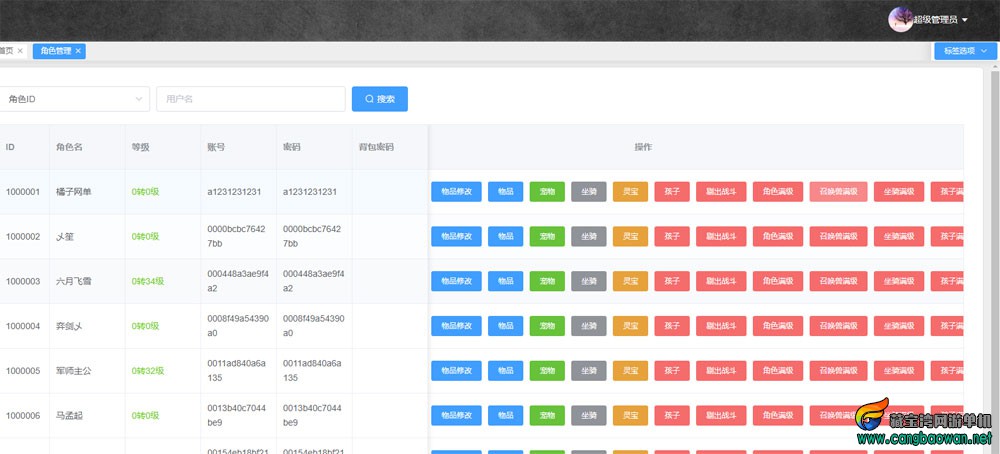Click the 搜索 search button

pos(379,99)
